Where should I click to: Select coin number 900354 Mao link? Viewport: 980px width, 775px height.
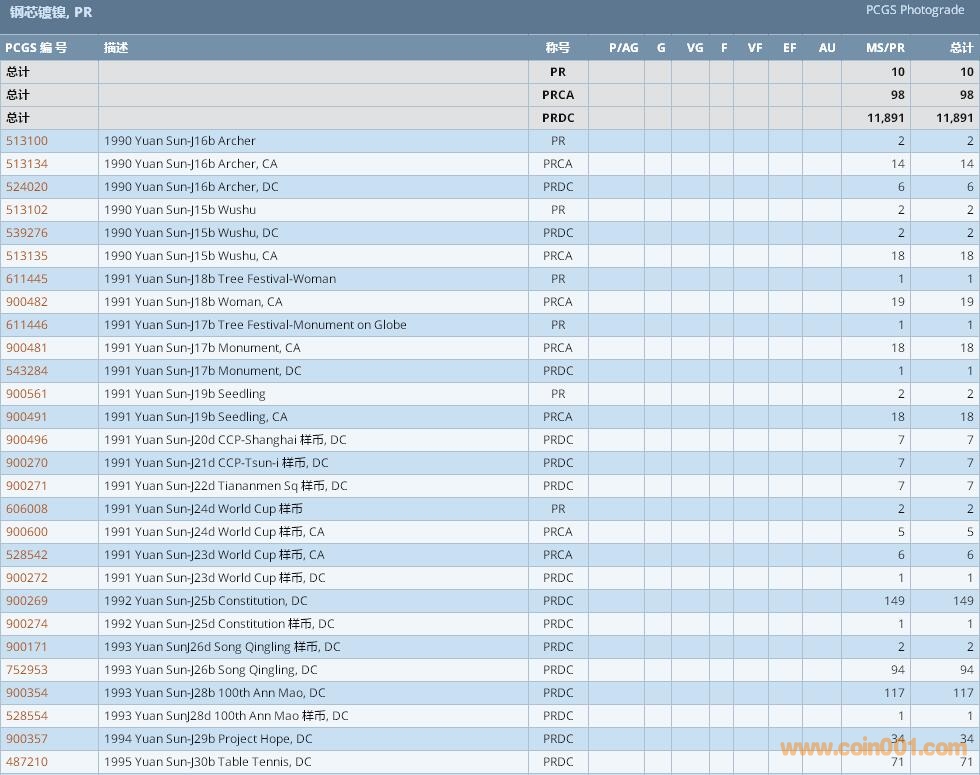27,693
